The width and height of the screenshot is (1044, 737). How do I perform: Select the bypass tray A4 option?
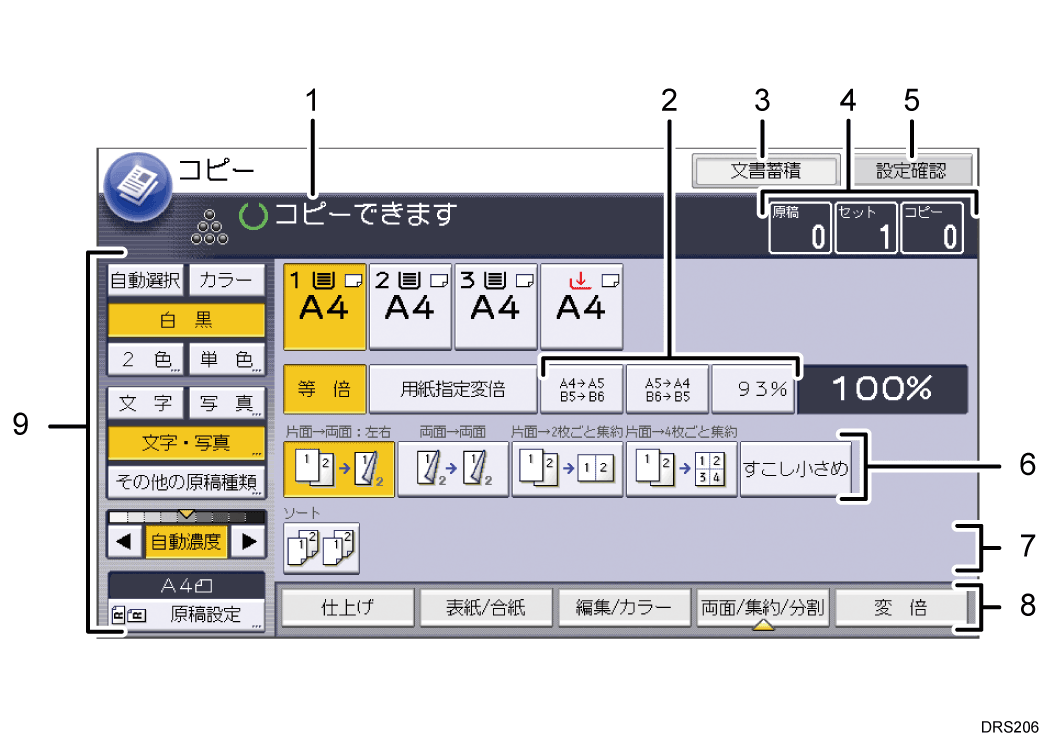point(582,303)
